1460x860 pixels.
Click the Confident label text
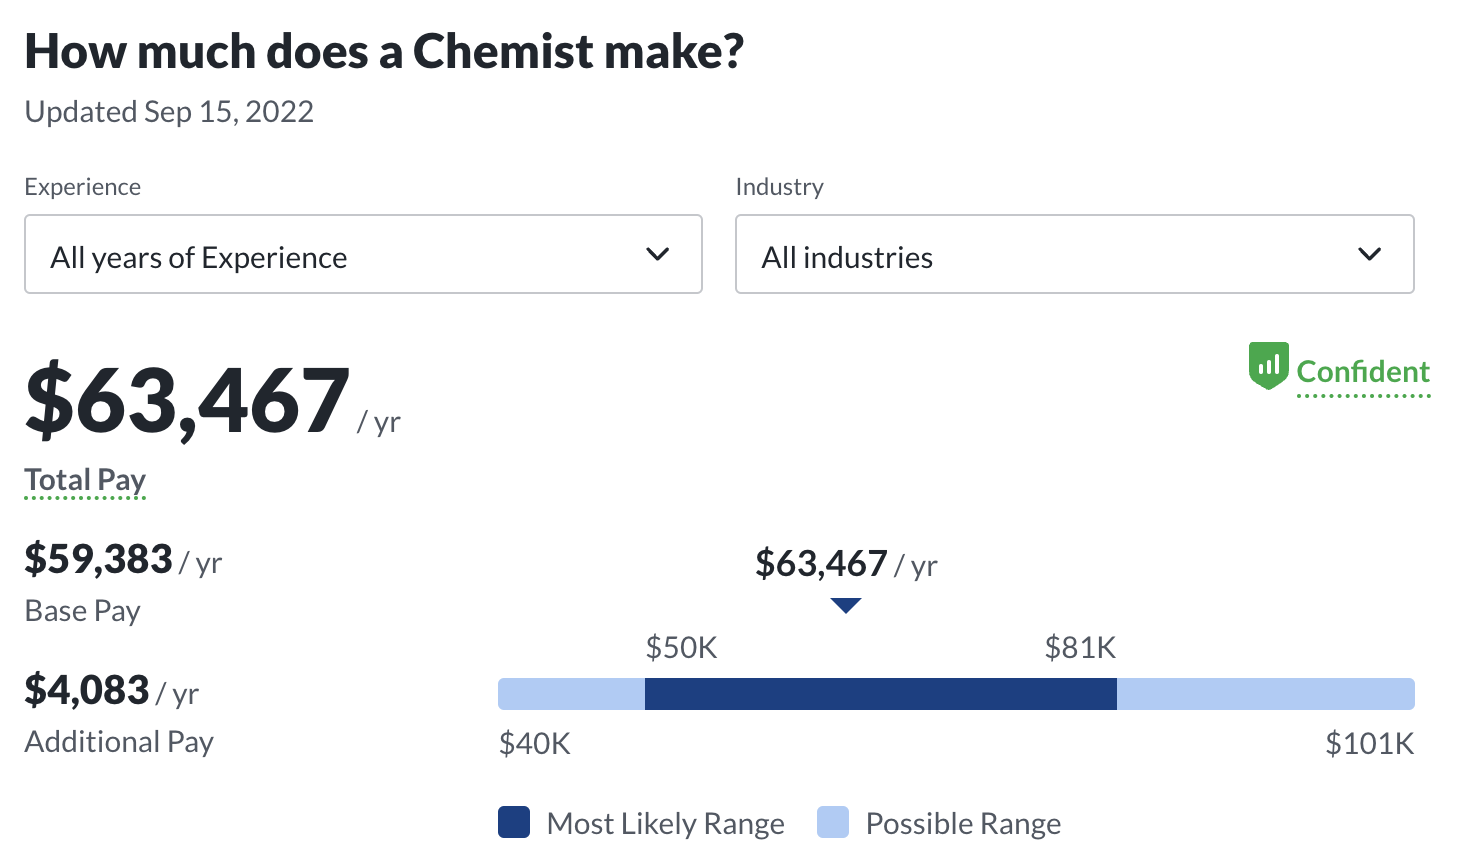click(1363, 372)
